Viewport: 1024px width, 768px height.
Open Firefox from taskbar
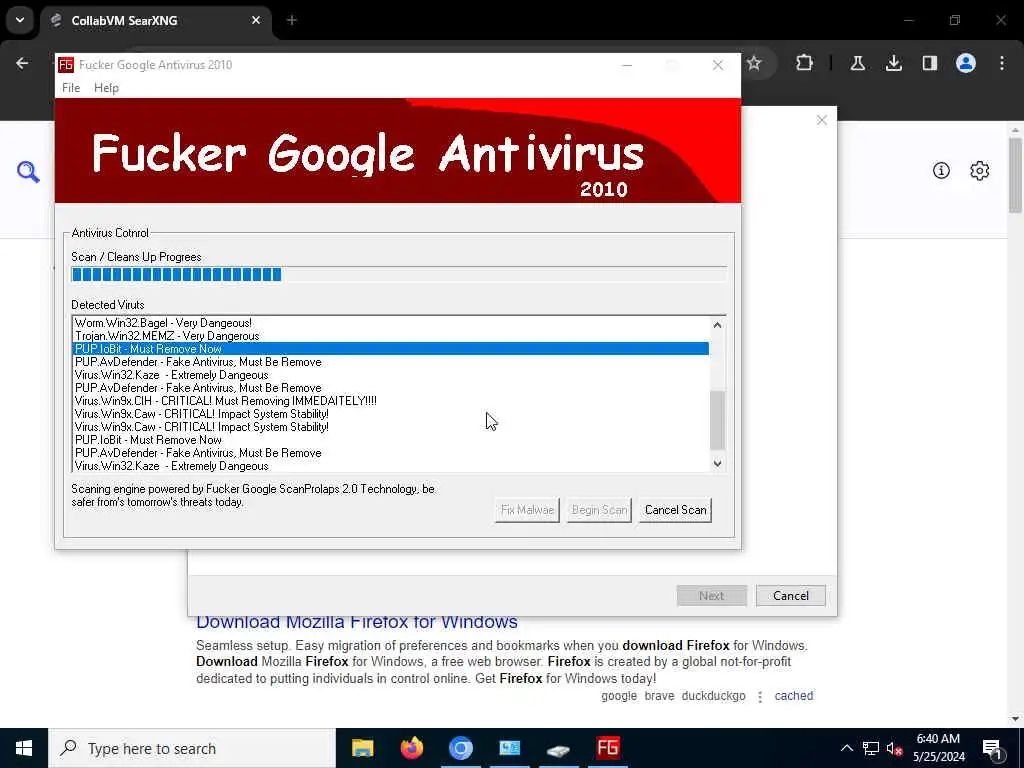(x=411, y=748)
